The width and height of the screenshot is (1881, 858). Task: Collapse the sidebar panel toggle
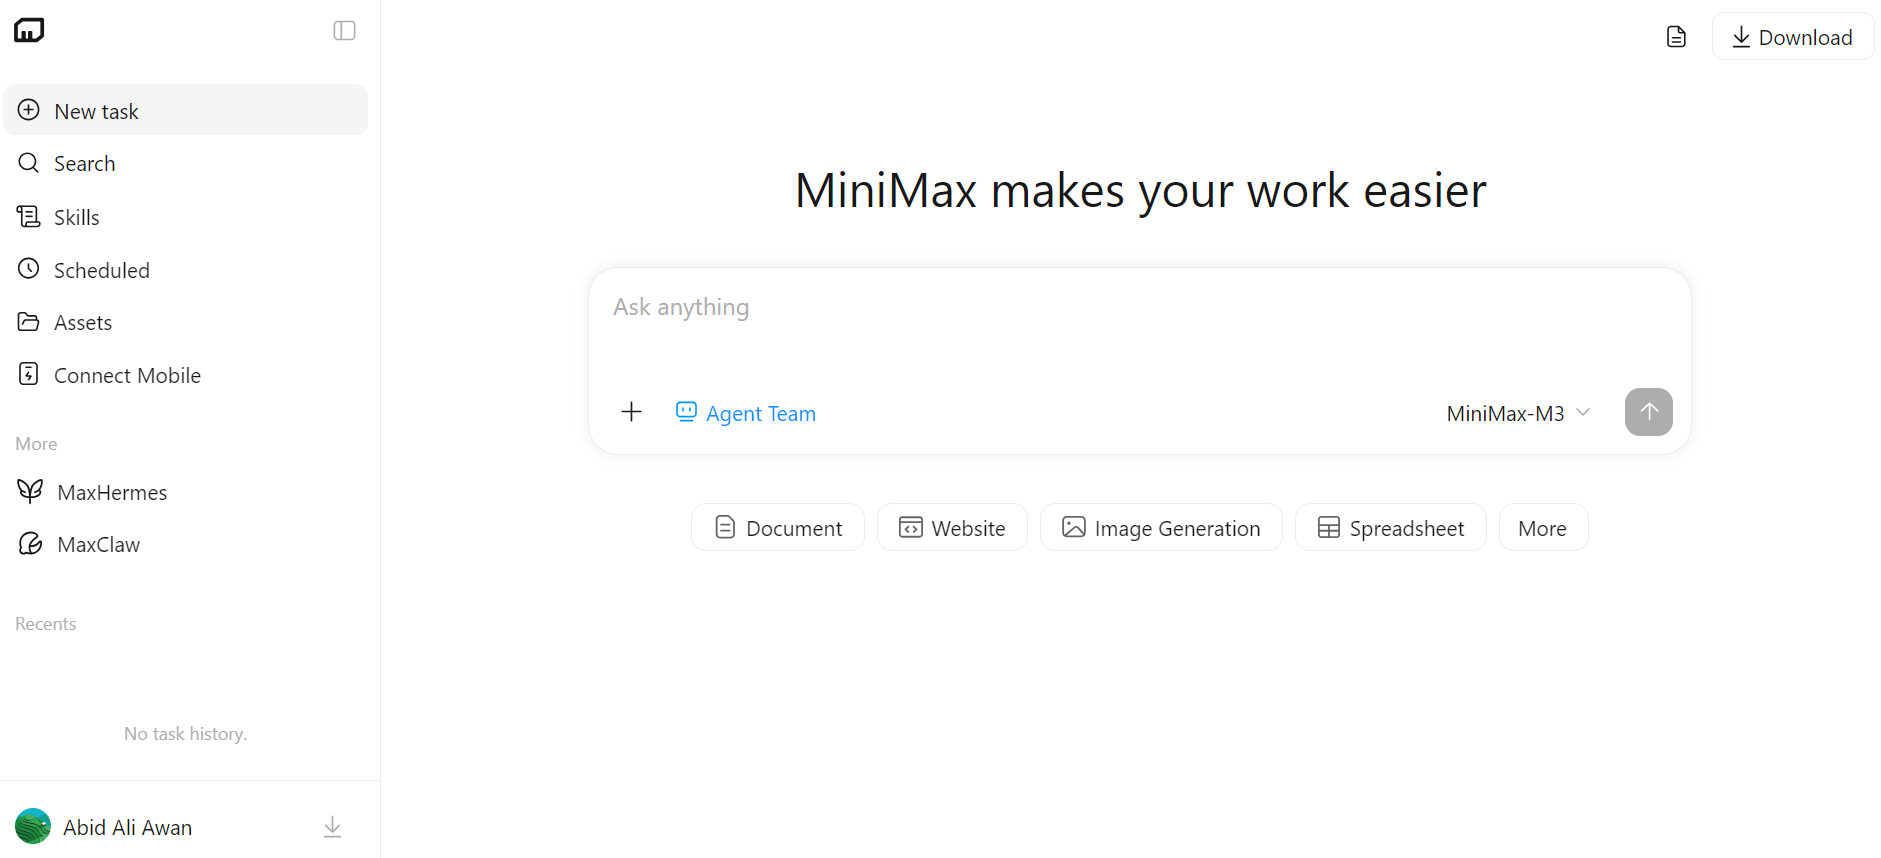344,31
